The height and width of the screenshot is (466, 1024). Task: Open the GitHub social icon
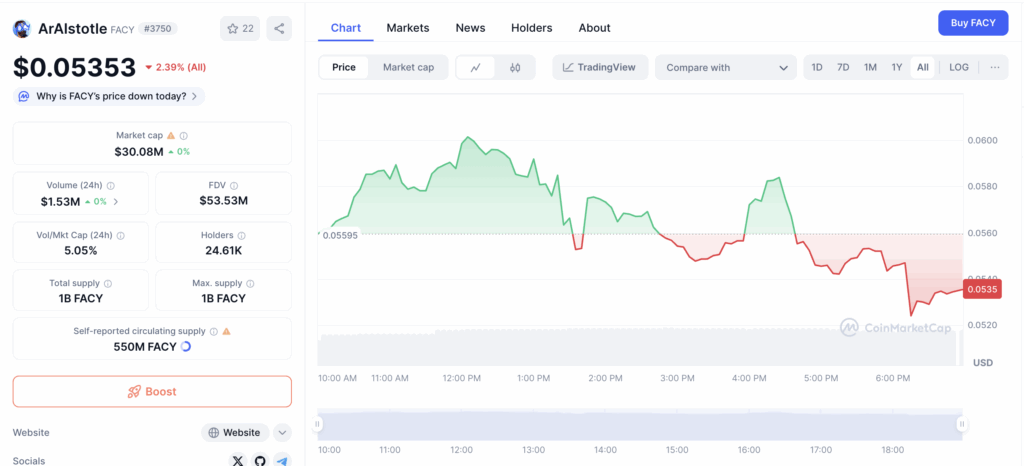[x=260, y=460]
